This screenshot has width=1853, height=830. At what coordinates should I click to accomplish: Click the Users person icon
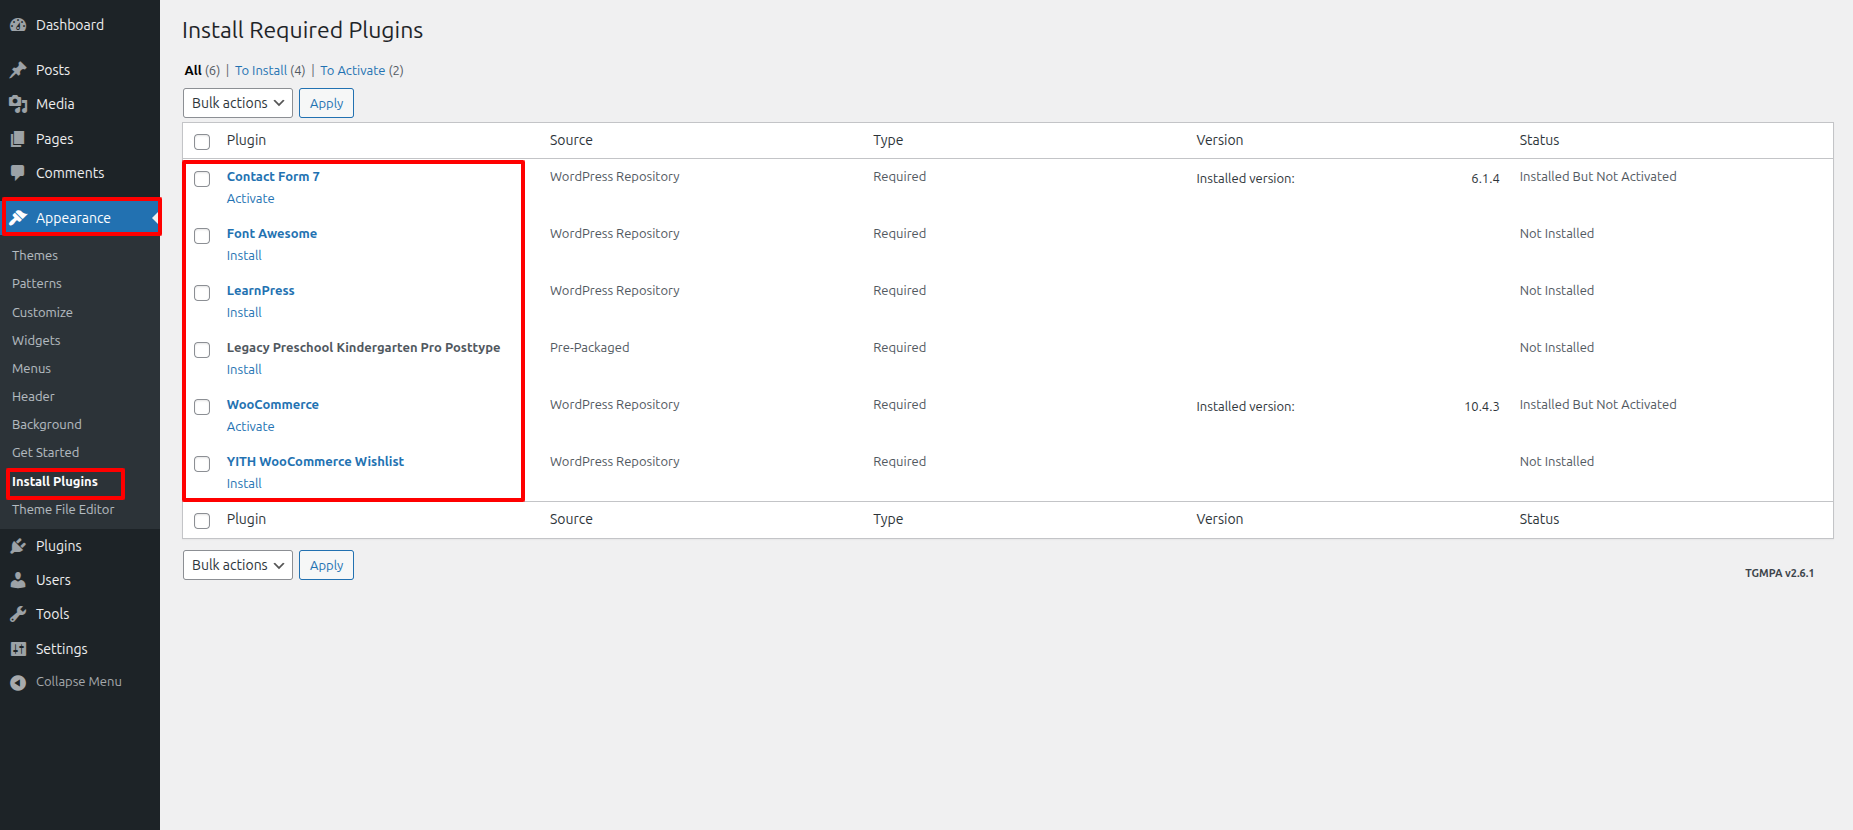[x=18, y=580]
